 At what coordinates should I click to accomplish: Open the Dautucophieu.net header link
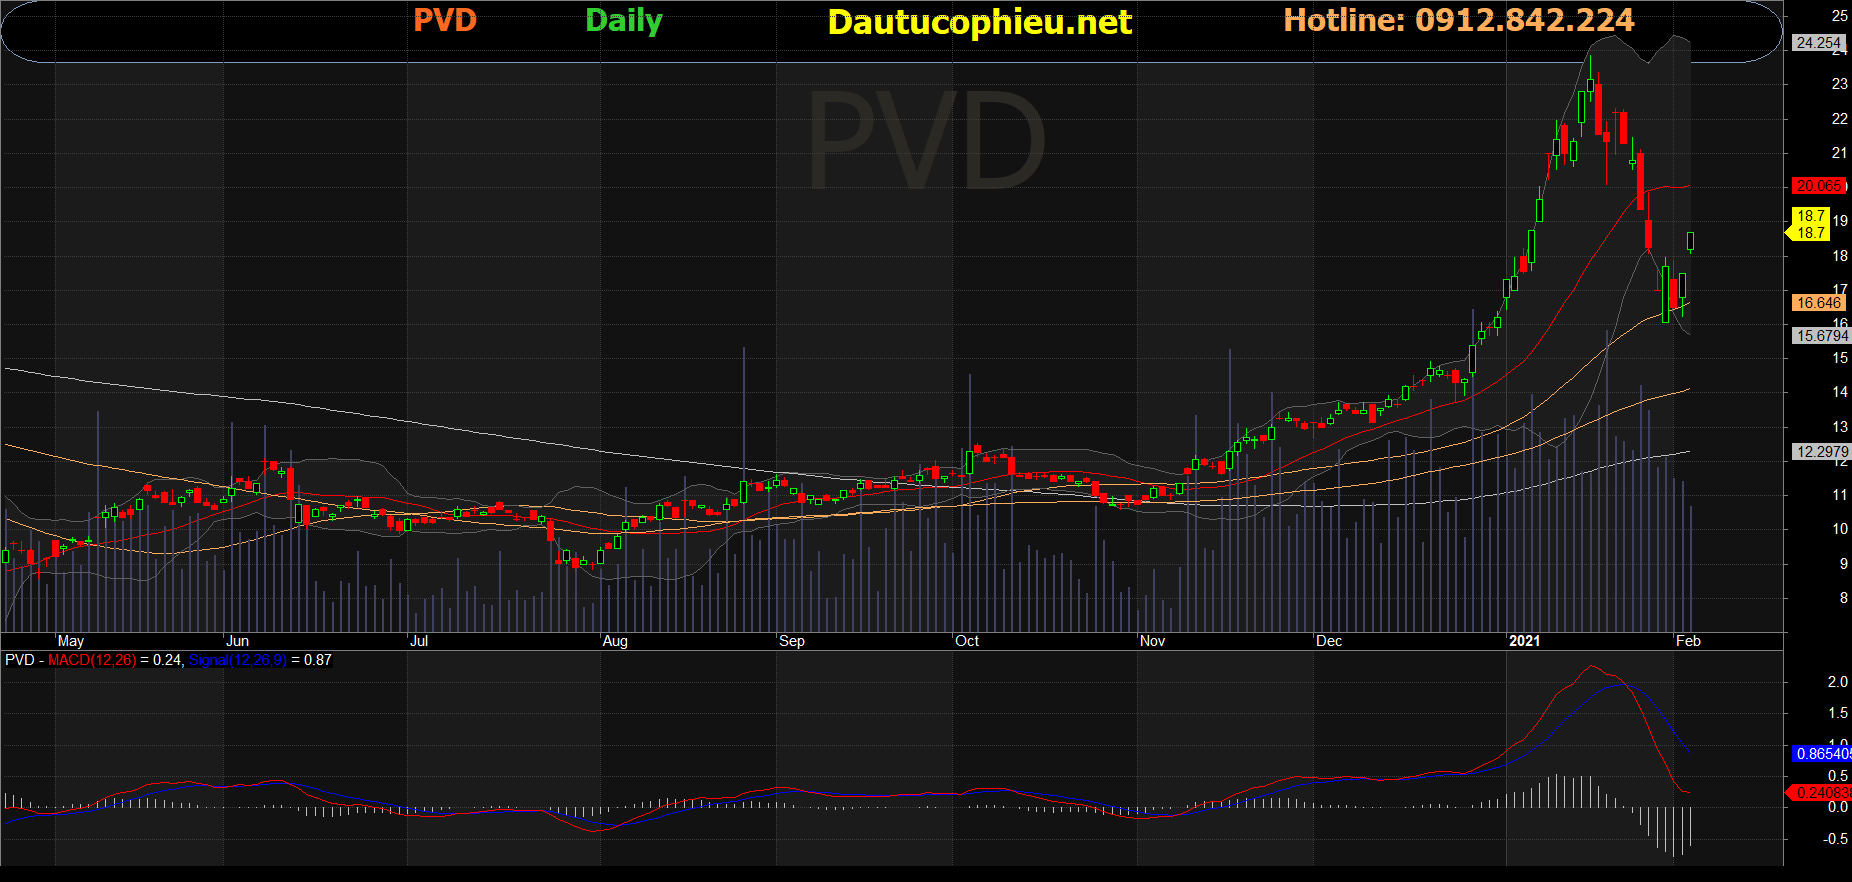coord(979,22)
